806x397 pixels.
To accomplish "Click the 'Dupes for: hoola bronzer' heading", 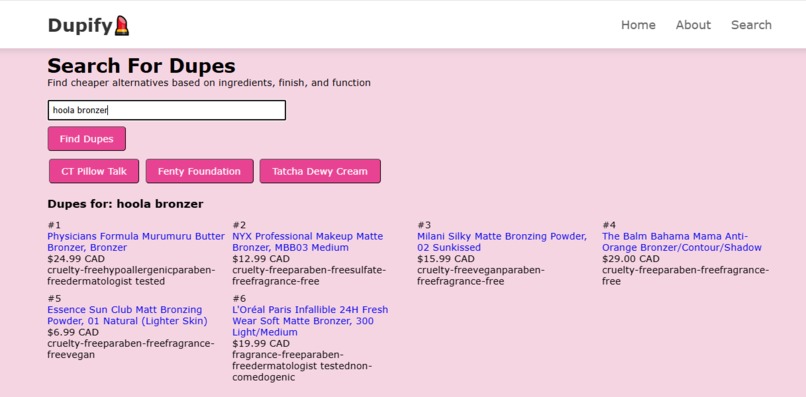I will (x=125, y=204).
